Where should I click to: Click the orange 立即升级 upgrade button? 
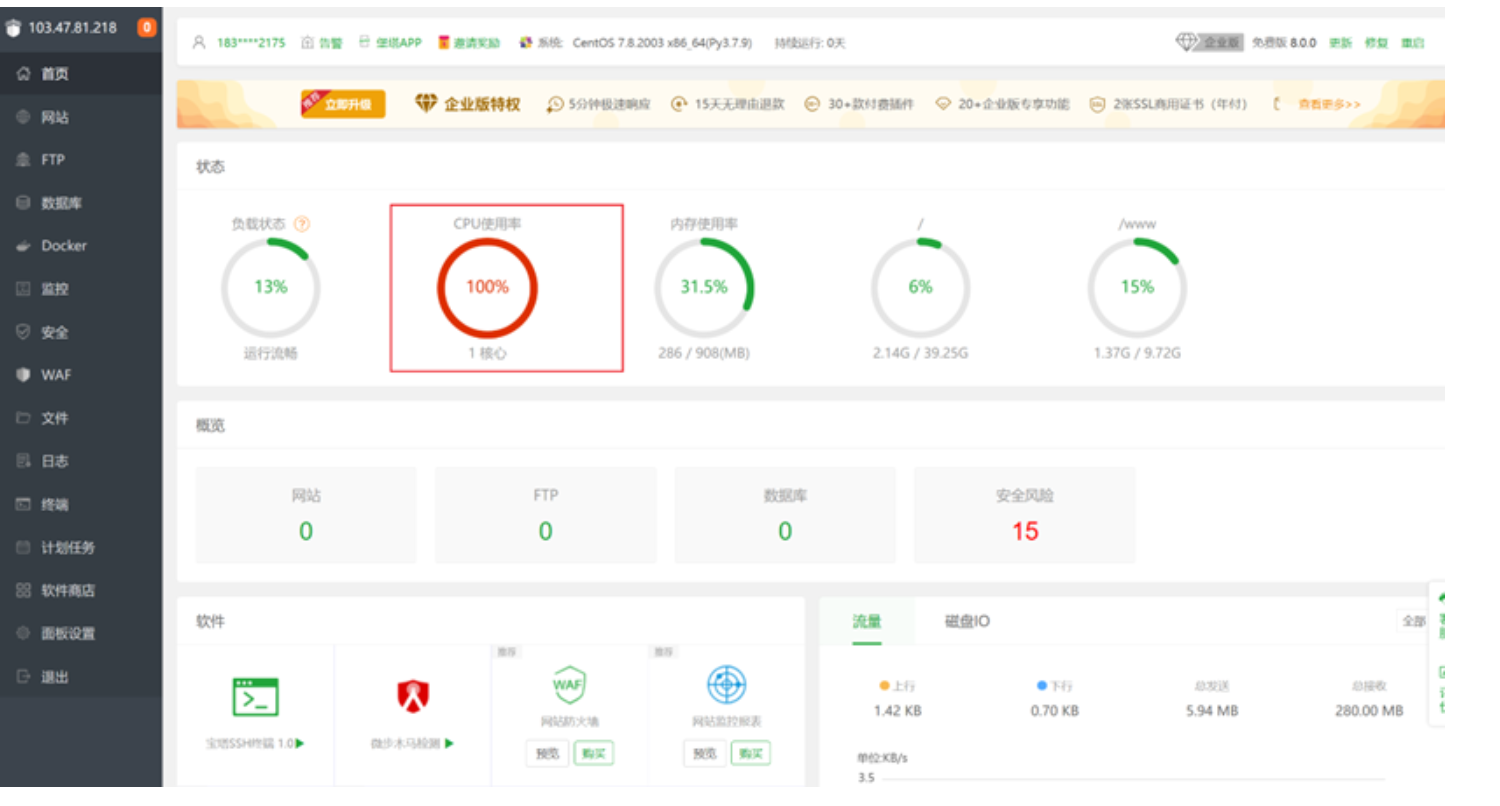point(343,104)
